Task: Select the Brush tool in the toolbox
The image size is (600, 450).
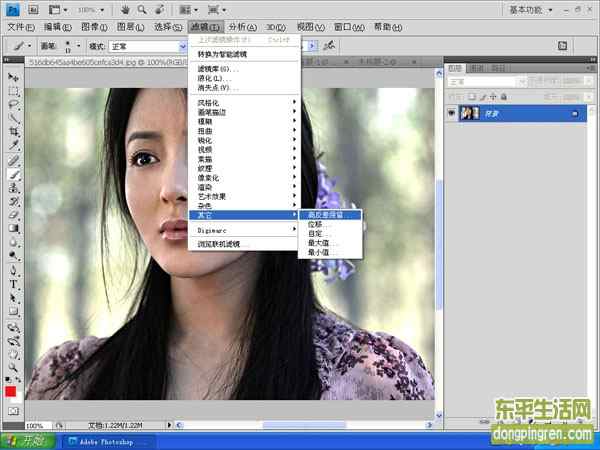Action: click(13, 172)
